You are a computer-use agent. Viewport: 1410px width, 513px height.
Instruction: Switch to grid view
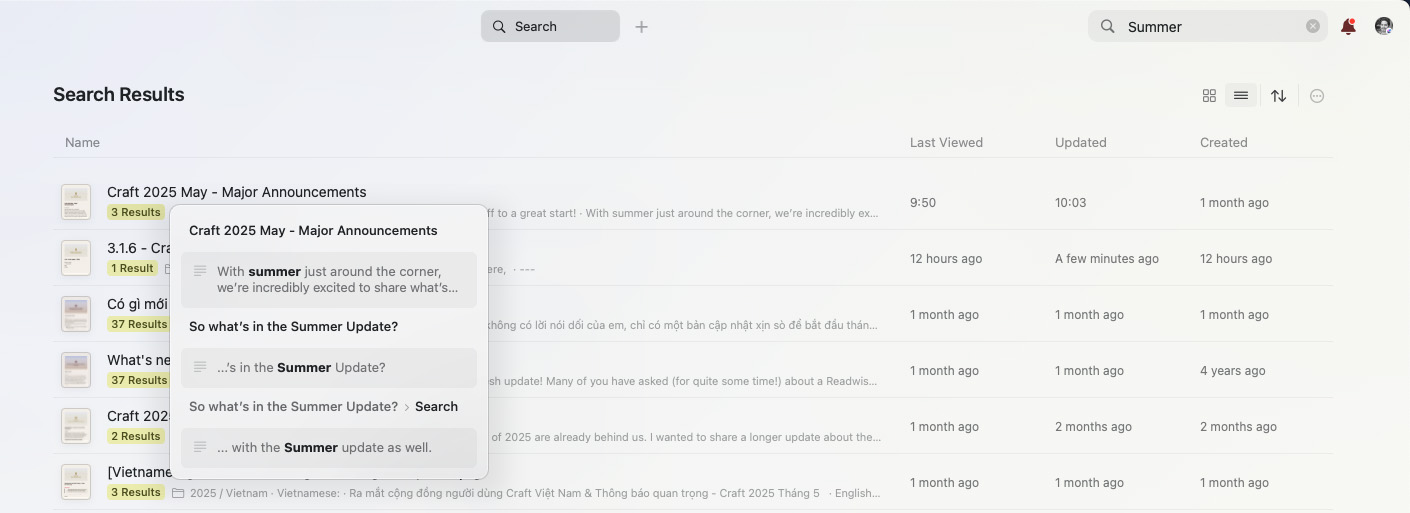[1209, 96]
